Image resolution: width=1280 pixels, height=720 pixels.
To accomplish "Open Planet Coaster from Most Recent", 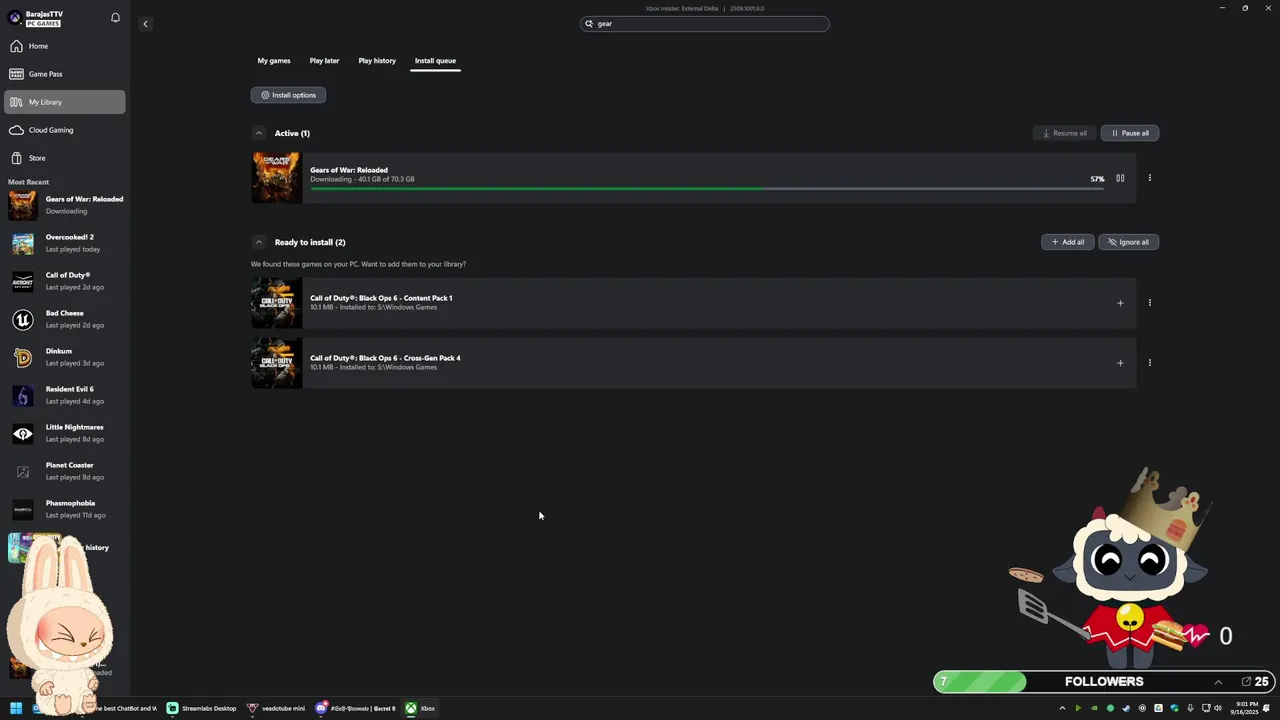I will point(66,471).
